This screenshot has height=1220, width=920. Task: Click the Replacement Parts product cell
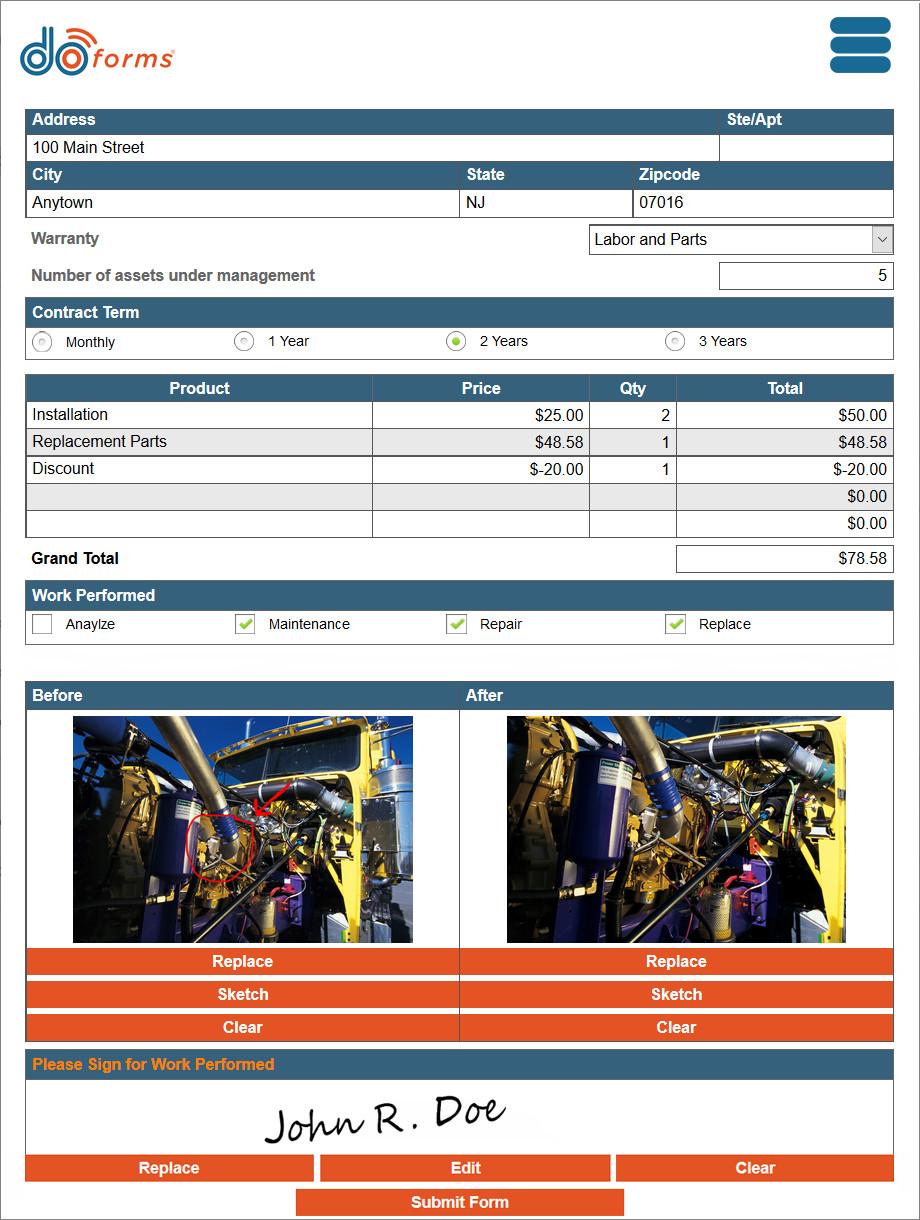coord(199,442)
